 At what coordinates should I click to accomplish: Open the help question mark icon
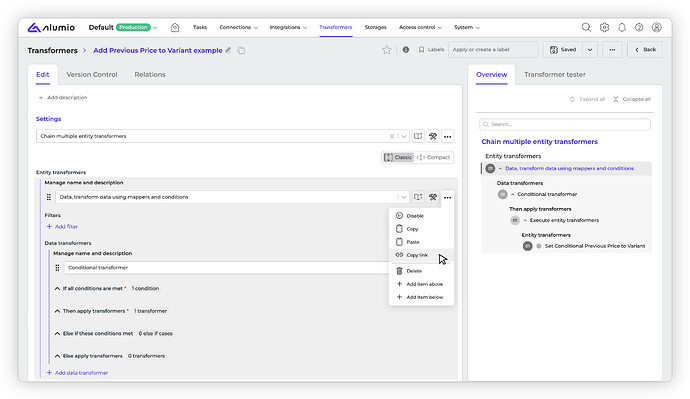click(639, 27)
